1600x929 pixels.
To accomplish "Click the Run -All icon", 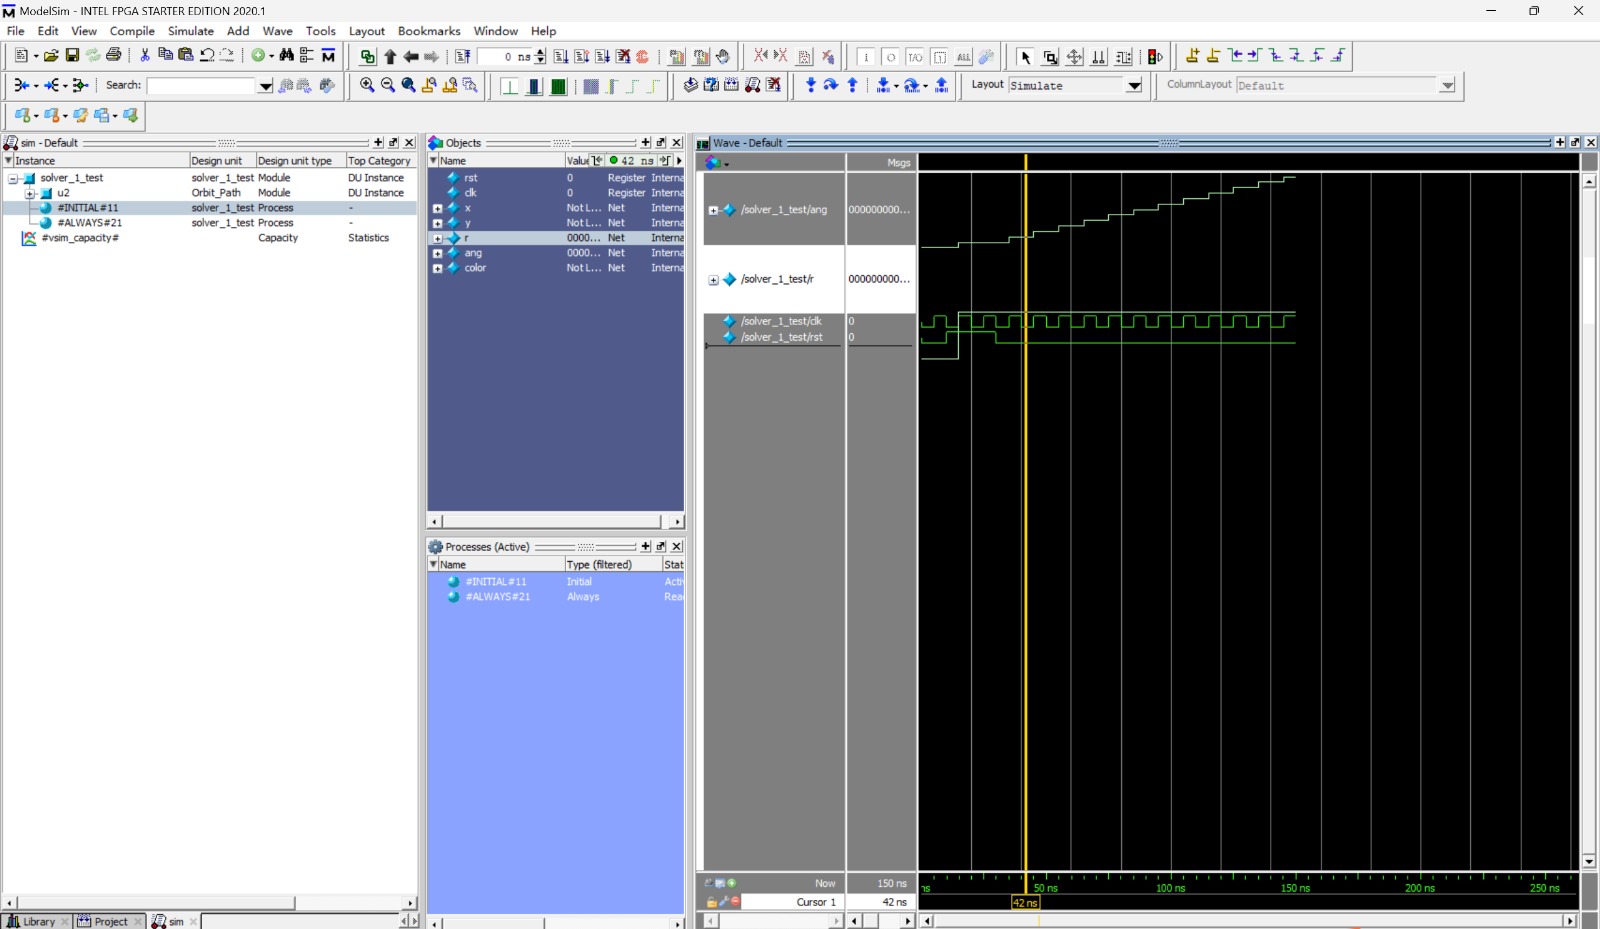I will click(x=603, y=57).
